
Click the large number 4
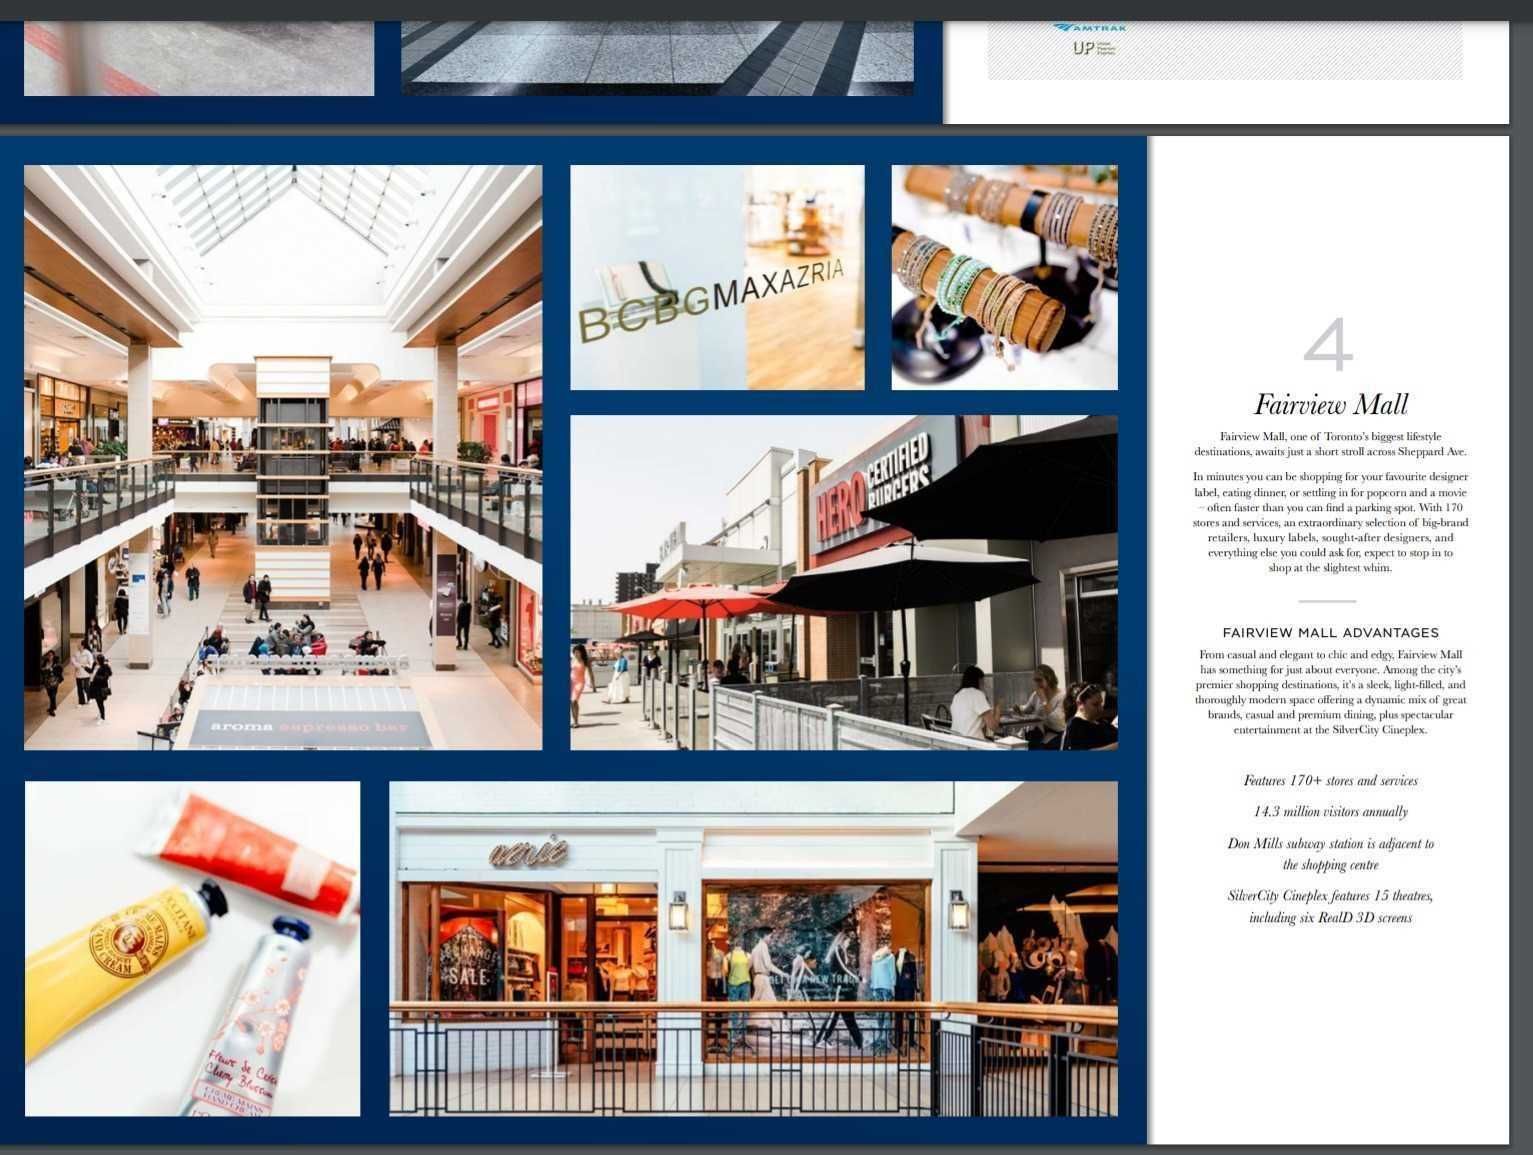click(1328, 345)
